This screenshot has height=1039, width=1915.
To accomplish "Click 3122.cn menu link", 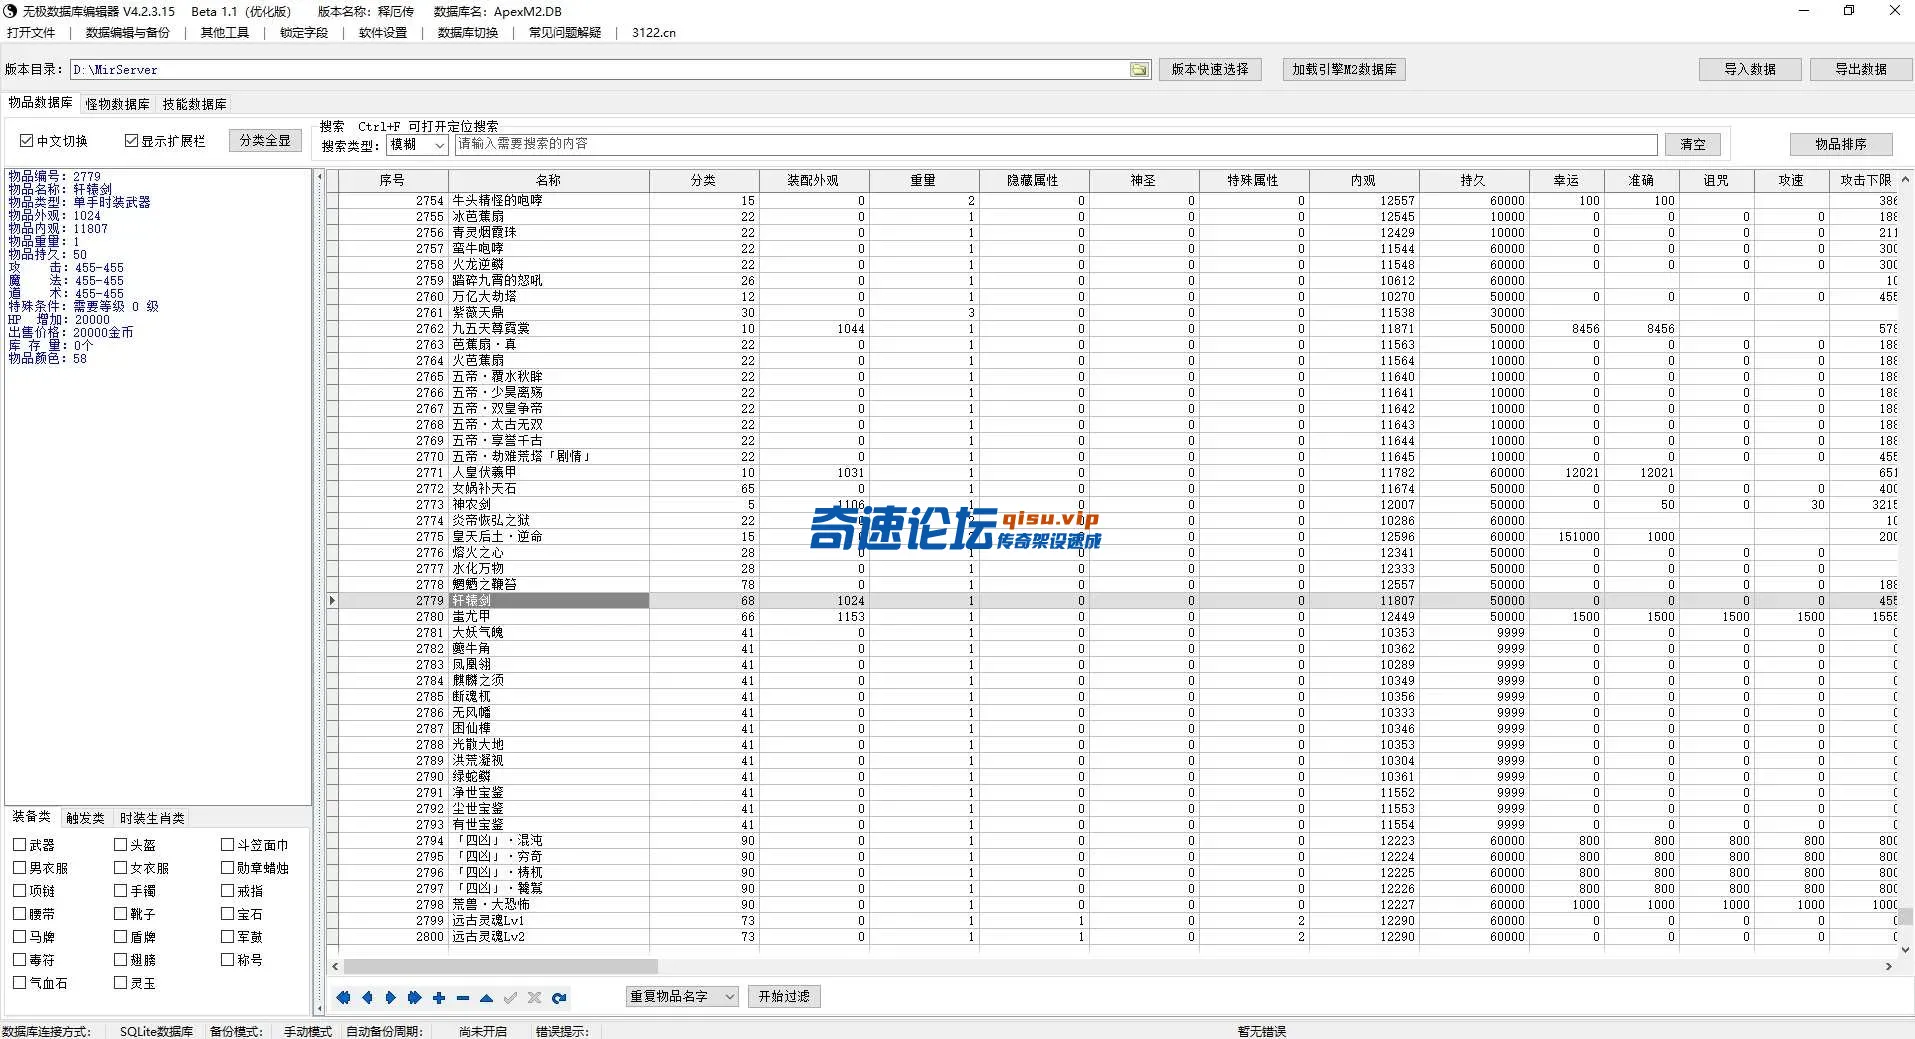I will tap(654, 33).
